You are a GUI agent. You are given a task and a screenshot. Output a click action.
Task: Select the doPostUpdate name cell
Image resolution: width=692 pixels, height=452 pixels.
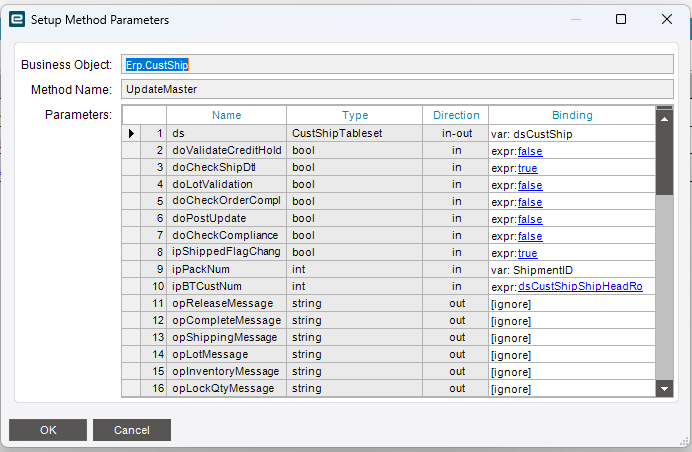click(226, 218)
